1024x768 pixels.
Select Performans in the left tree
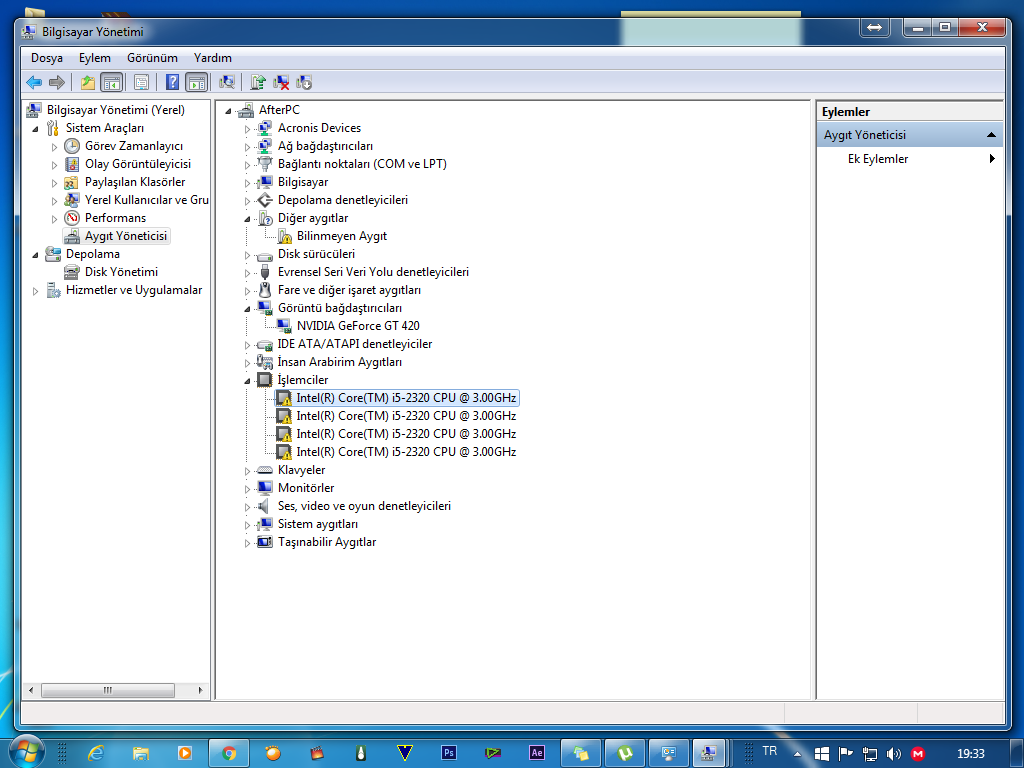(116, 217)
